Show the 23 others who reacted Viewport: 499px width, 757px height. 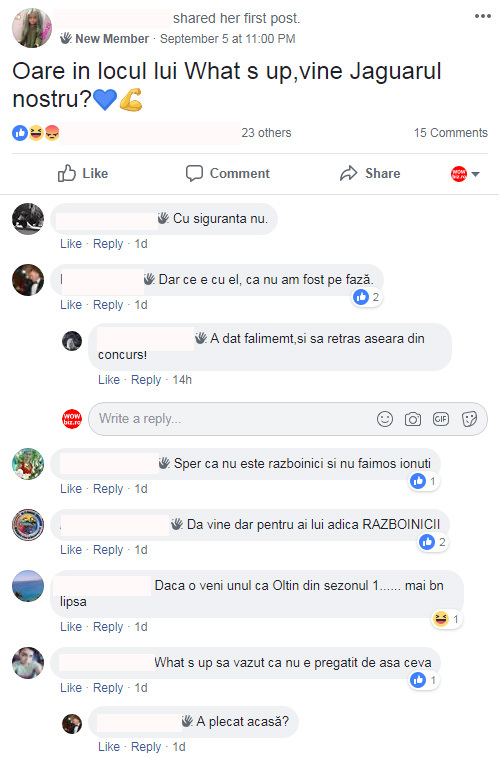coord(266,133)
